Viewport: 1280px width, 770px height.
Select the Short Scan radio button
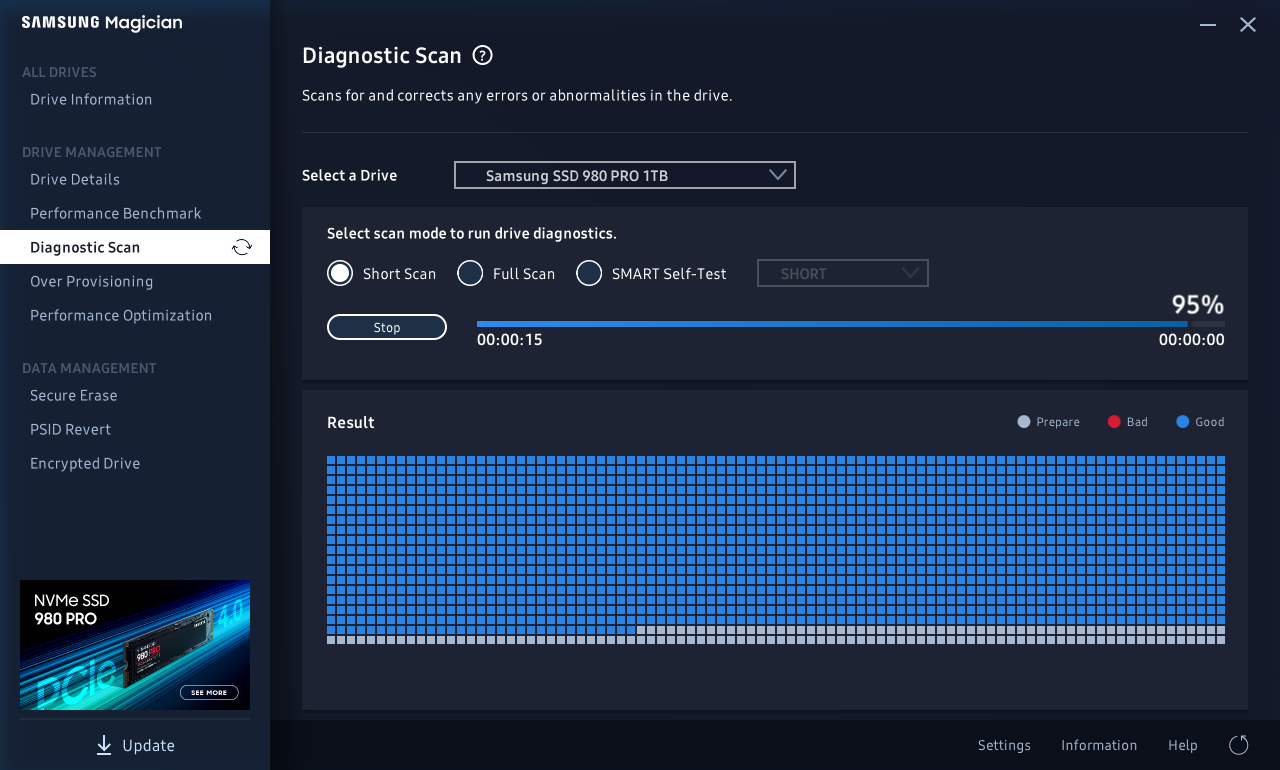click(340, 273)
